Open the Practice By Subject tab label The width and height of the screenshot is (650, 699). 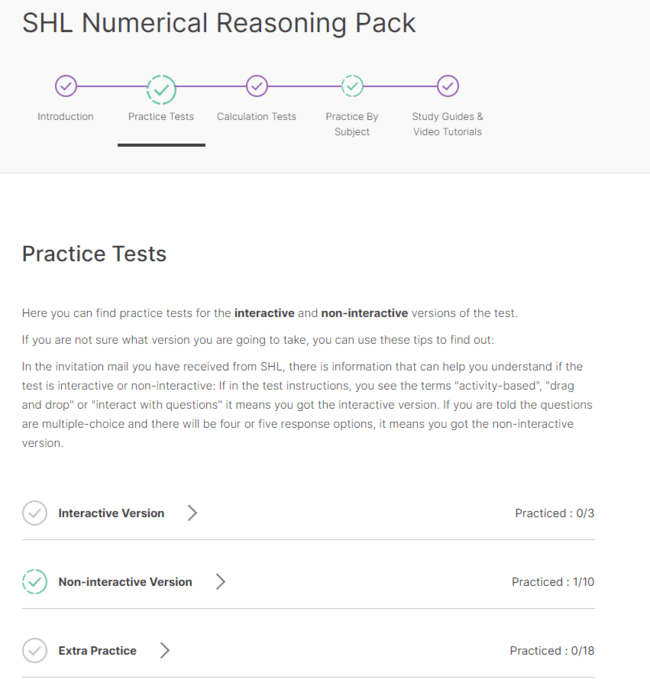[x=352, y=124]
